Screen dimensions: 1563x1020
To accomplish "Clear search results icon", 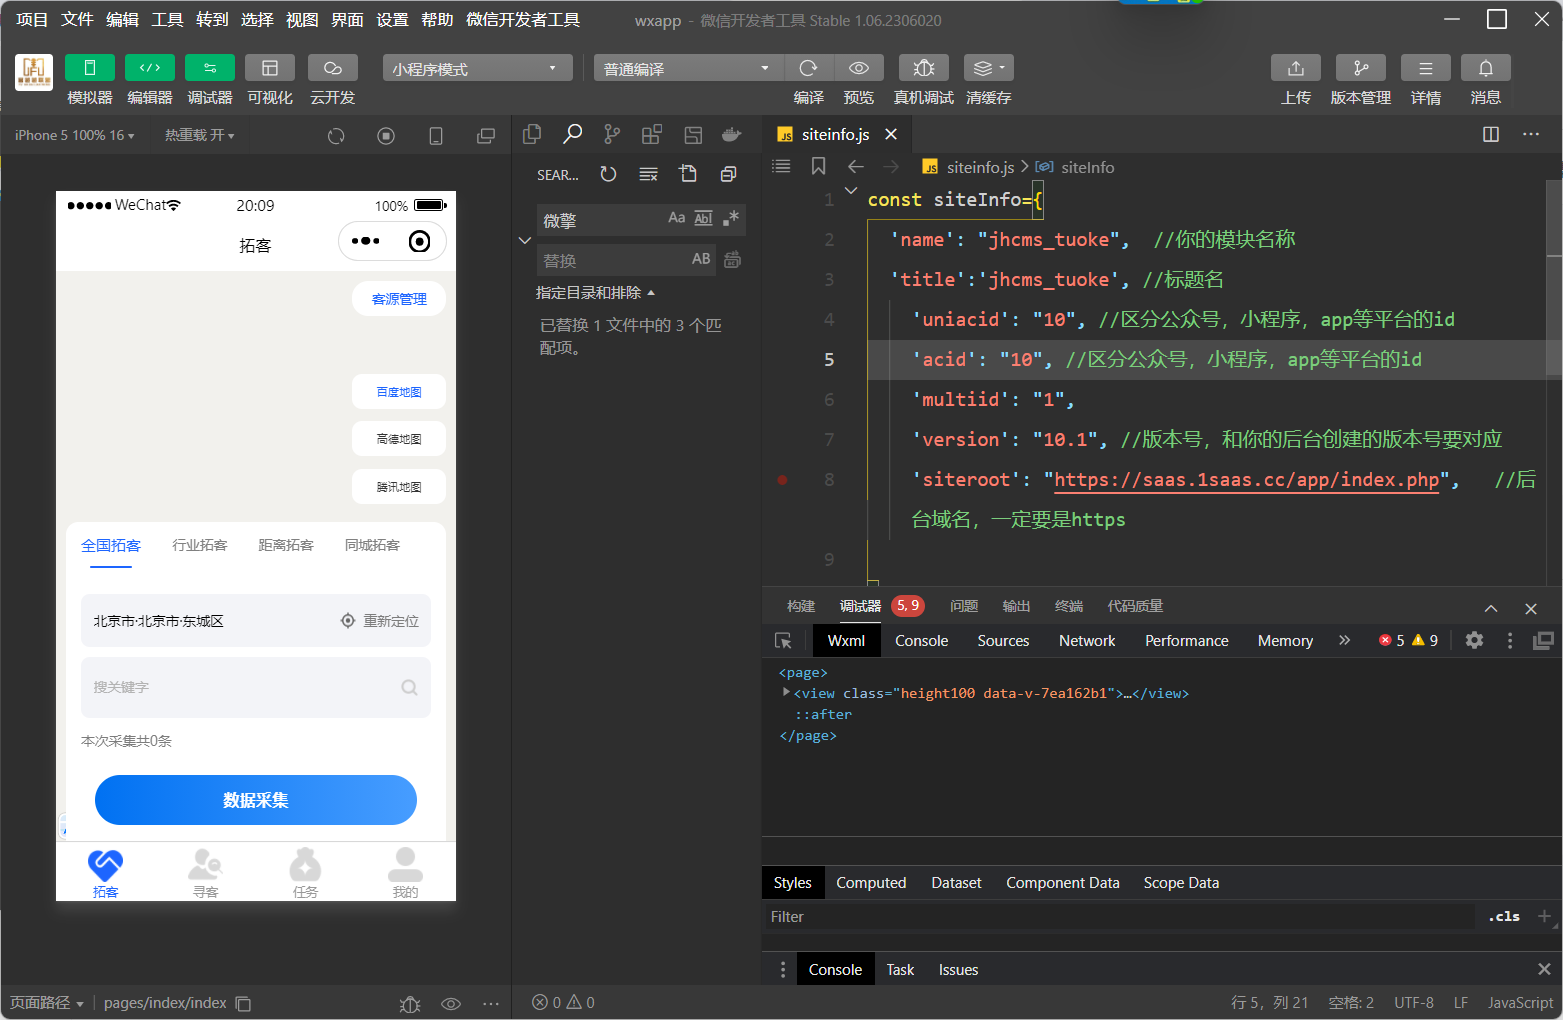I will [x=648, y=174].
